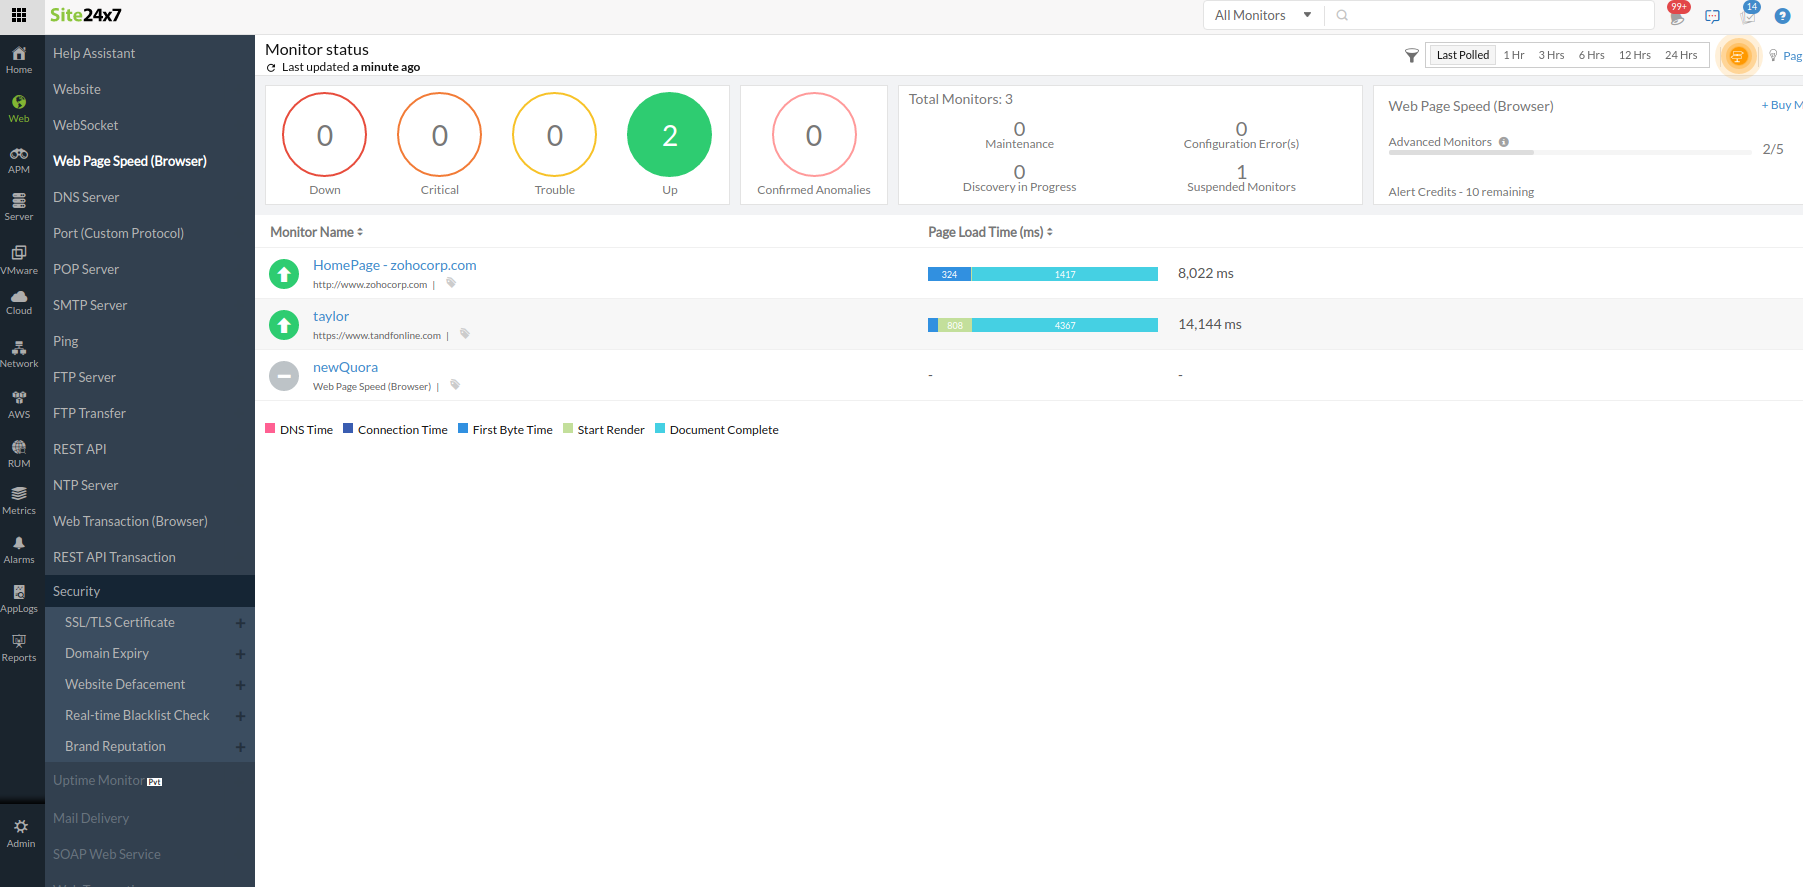Screen dimensions: 1803x887
Task: Switch time range to 24 Hrs
Action: [x=1680, y=55]
